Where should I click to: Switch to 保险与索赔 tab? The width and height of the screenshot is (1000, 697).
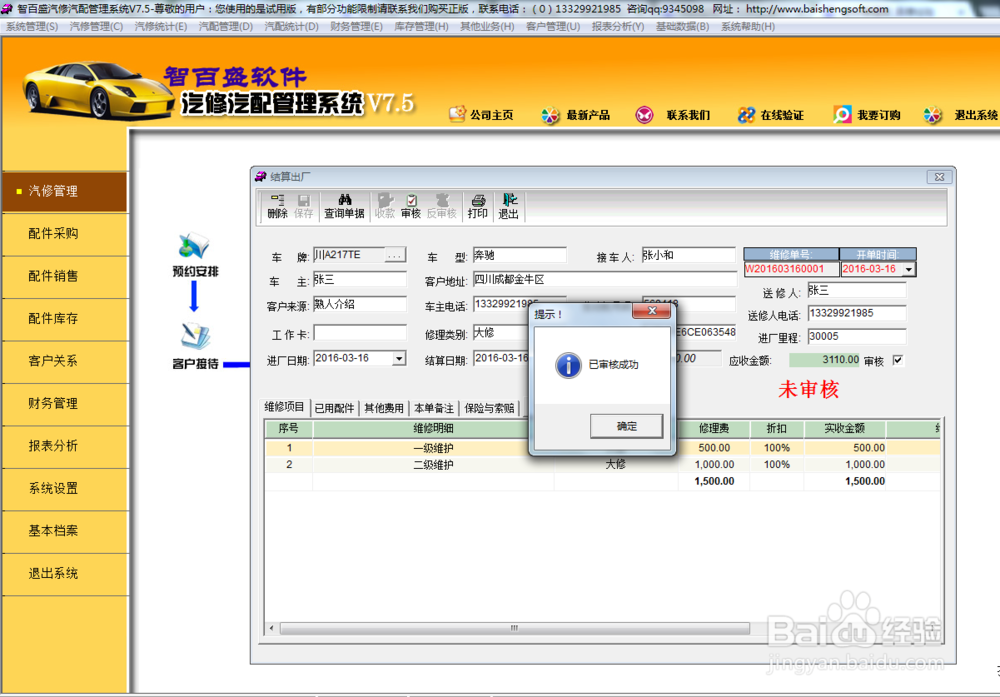[489, 408]
